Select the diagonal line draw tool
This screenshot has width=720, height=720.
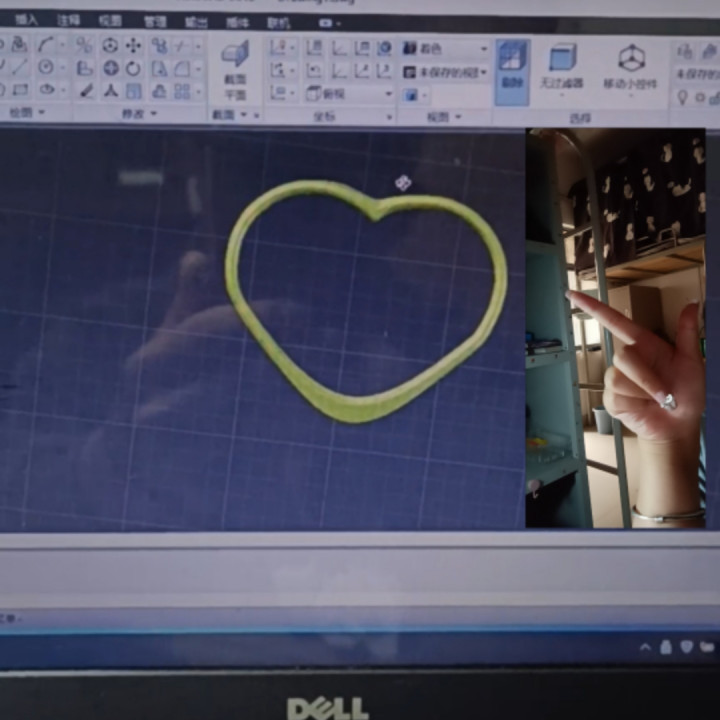click(x=20, y=67)
